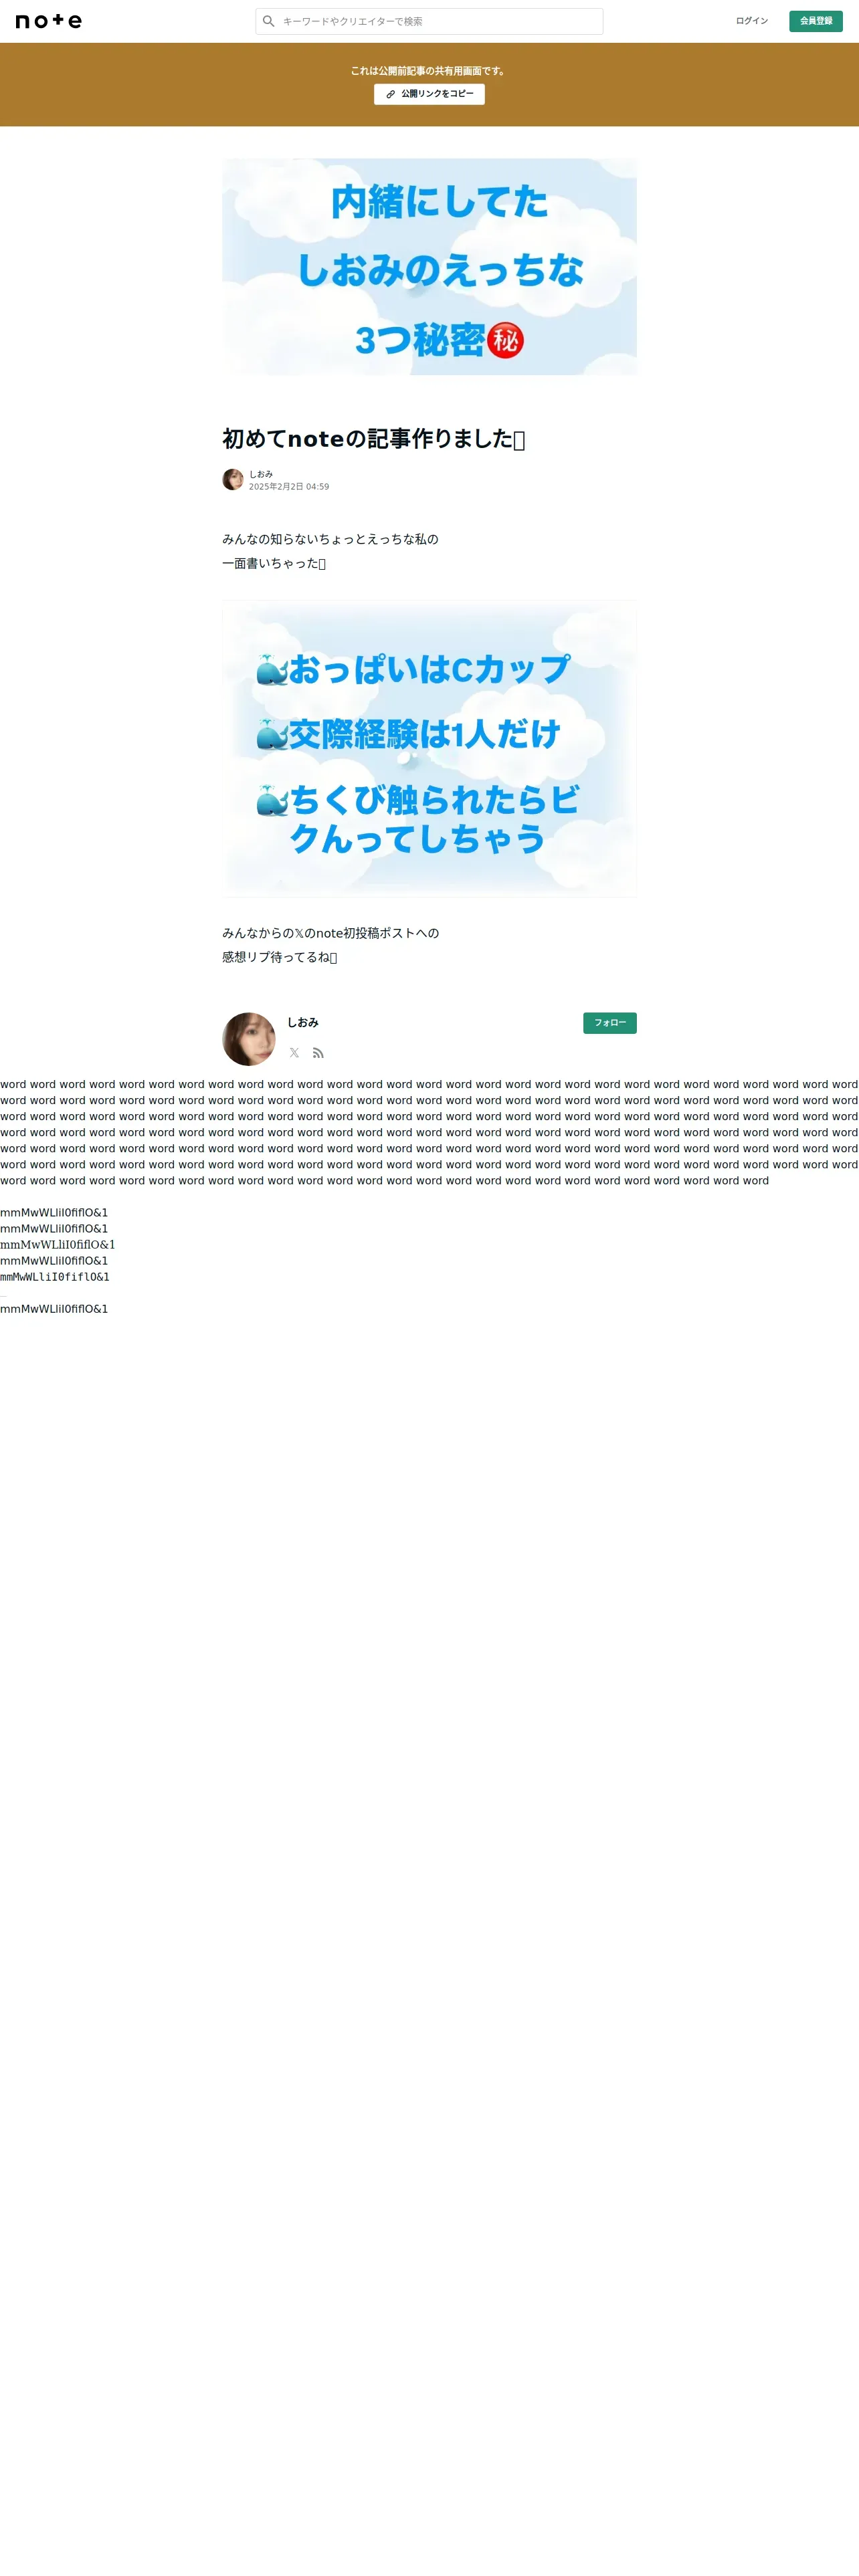859x2576 pixels.
Task: Open しおみ profile name in footer
Action: [303, 1022]
